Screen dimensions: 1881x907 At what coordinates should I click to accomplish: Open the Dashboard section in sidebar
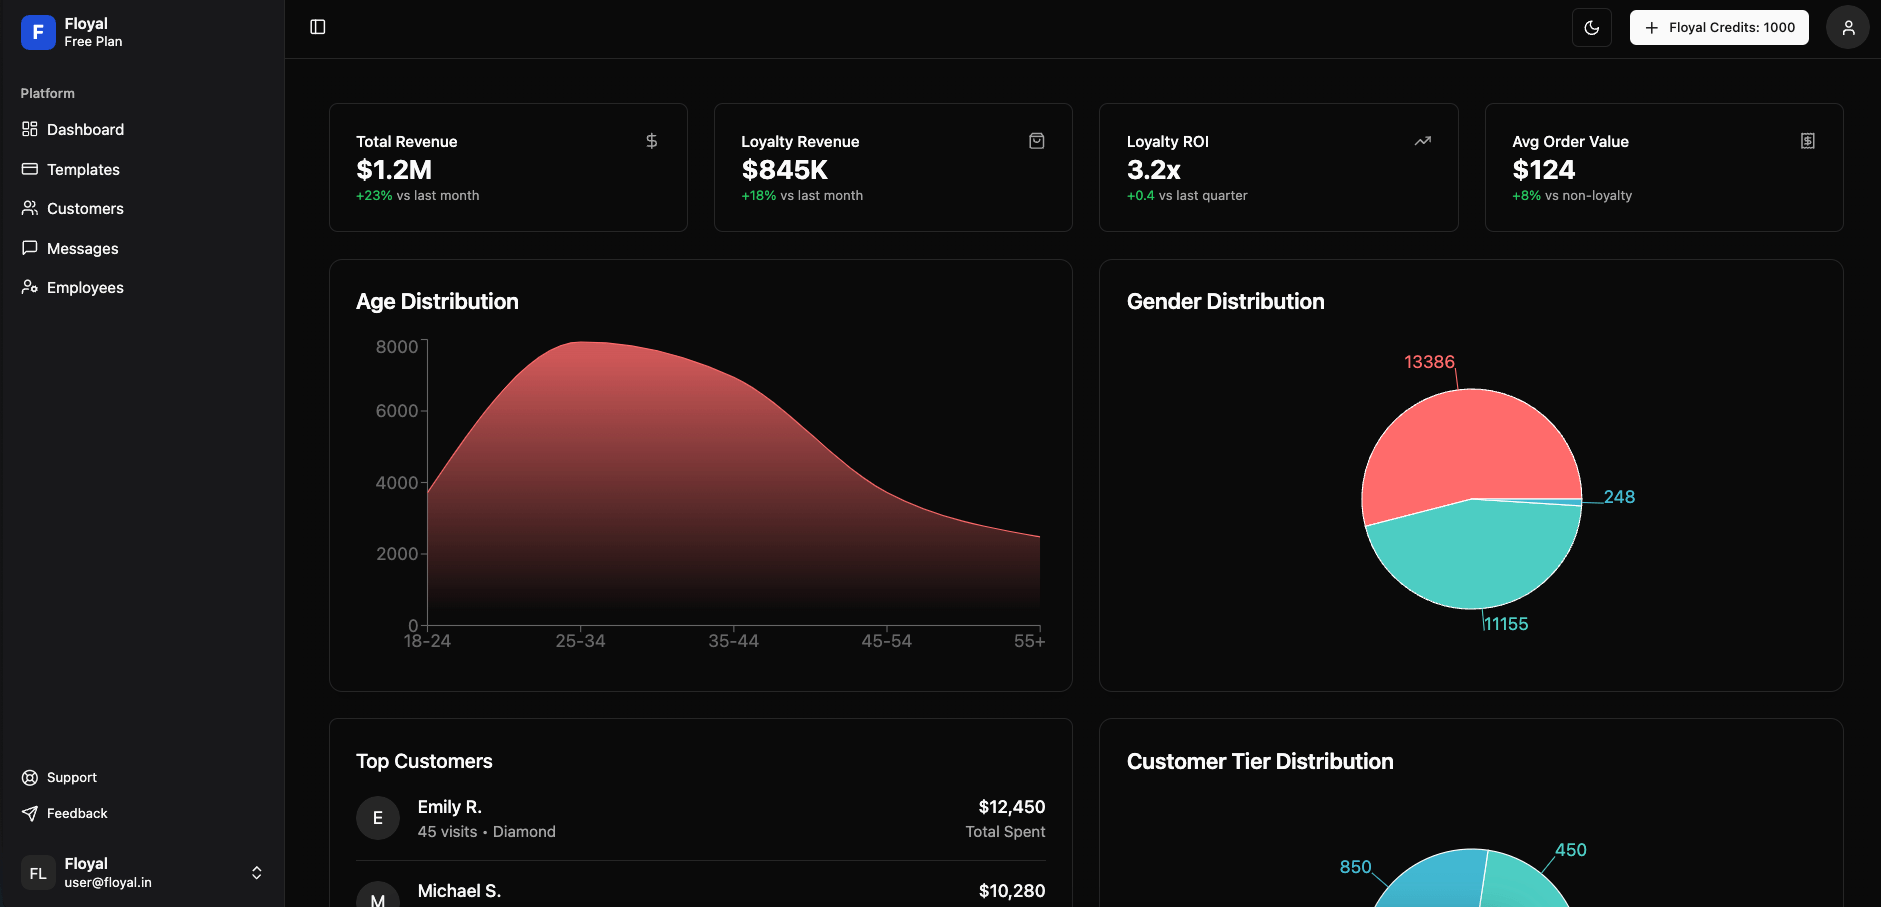[x=85, y=129]
